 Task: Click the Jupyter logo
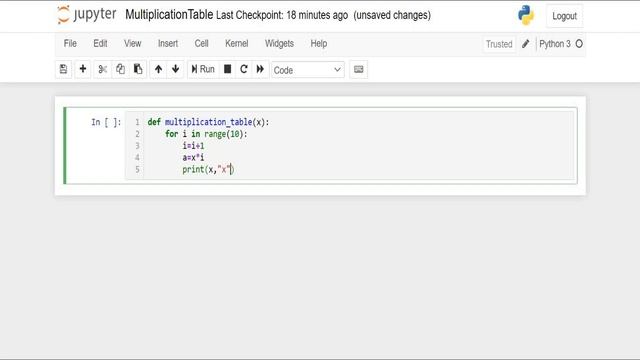tap(87, 15)
